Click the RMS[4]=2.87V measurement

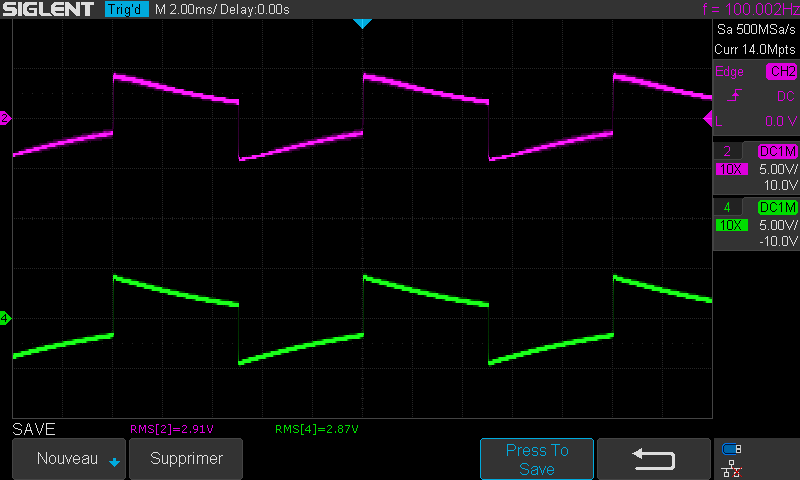(x=316, y=430)
